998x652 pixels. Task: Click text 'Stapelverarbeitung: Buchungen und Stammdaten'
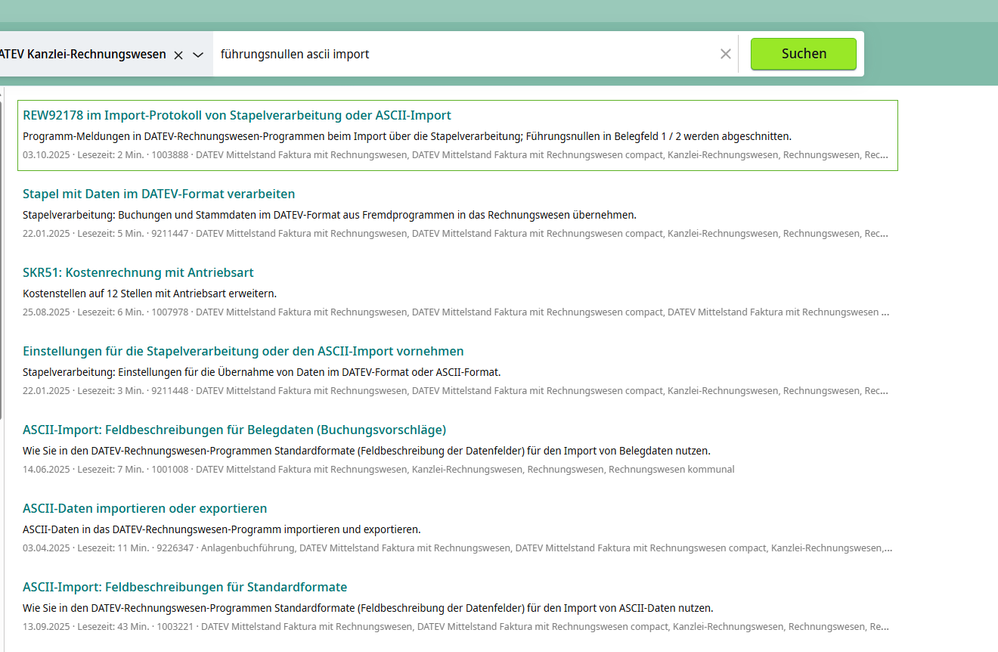coord(330,215)
